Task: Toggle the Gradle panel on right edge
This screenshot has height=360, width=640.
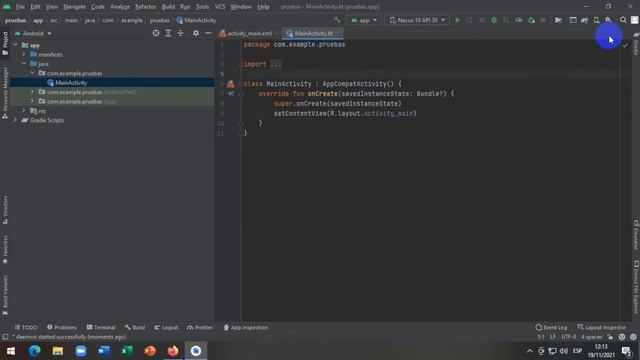Action: pyautogui.click(x=636, y=44)
